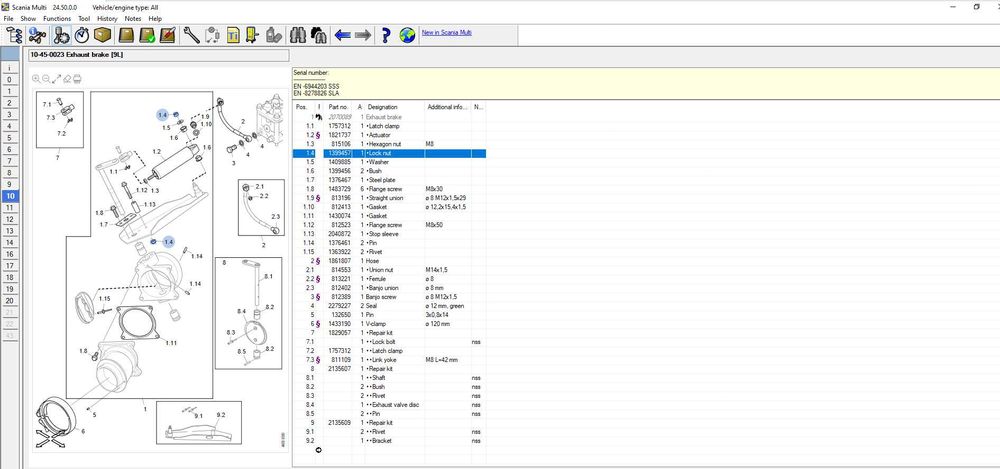This screenshot has height=469, width=1000.
Task: Click the globe icon in toolbar
Action: (x=407, y=37)
